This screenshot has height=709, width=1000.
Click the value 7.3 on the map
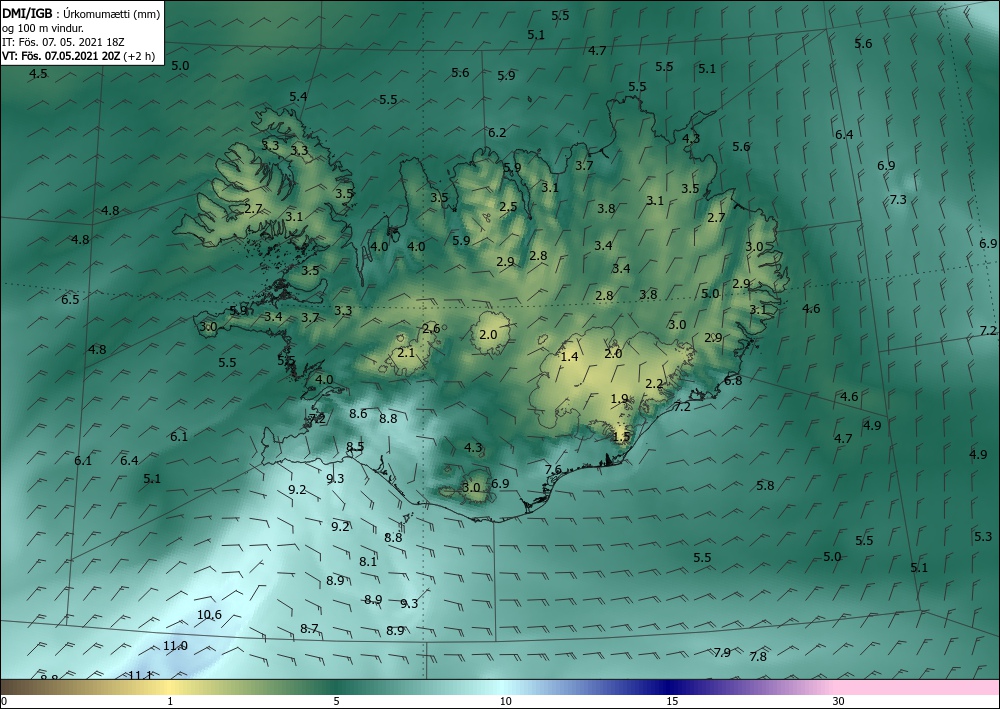tap(898, 200)
